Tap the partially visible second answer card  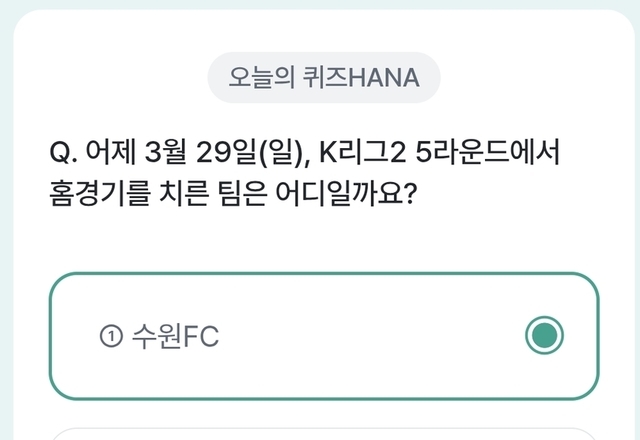323,434
